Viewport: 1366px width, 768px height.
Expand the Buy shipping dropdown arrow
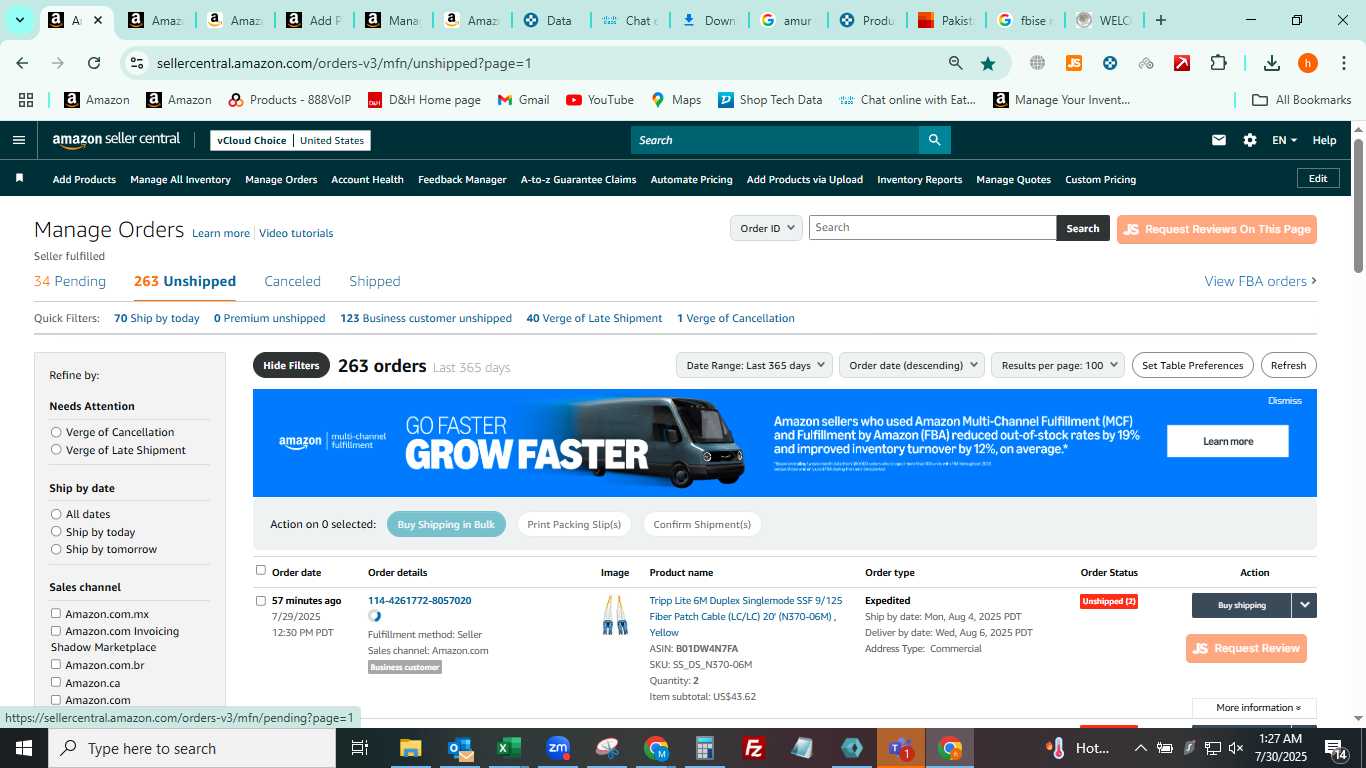[1304, 605]
